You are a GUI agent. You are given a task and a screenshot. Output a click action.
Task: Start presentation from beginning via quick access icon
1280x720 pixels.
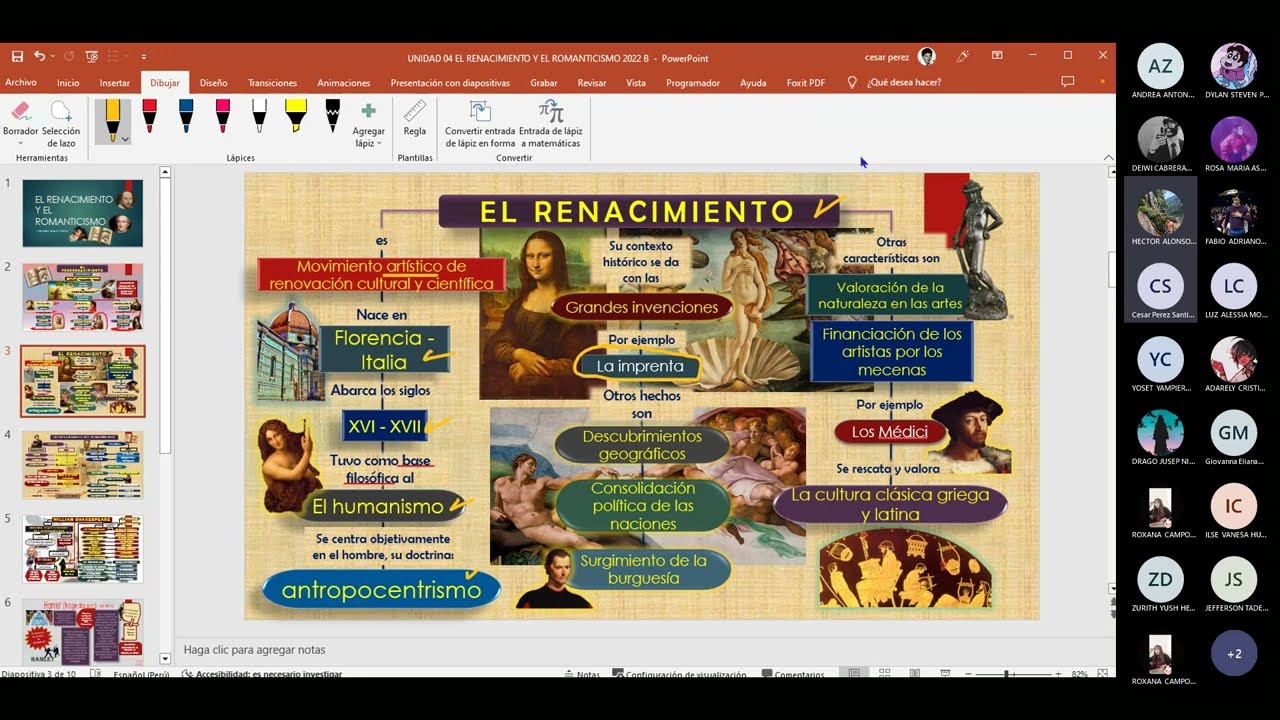(92, 56)
